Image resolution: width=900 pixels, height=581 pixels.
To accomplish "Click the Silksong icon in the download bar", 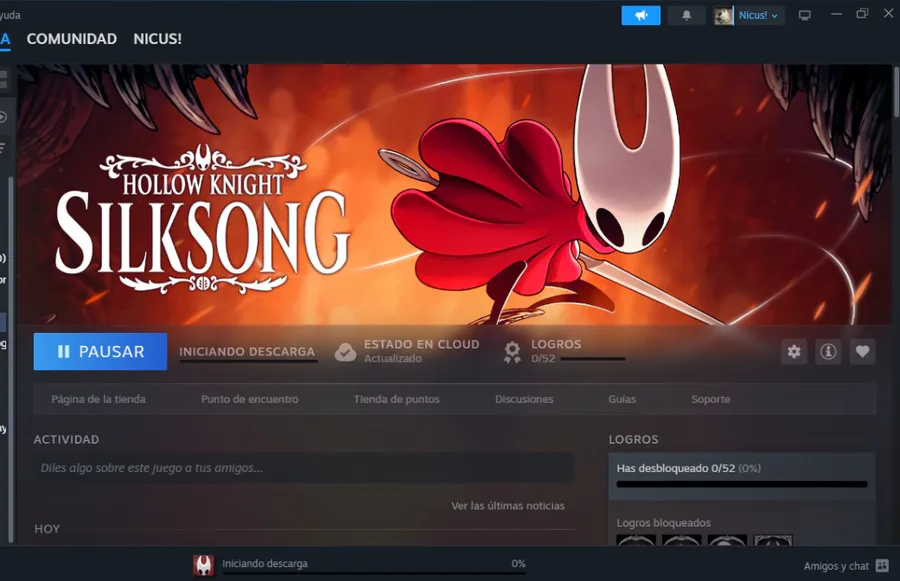I will [203, 565].
